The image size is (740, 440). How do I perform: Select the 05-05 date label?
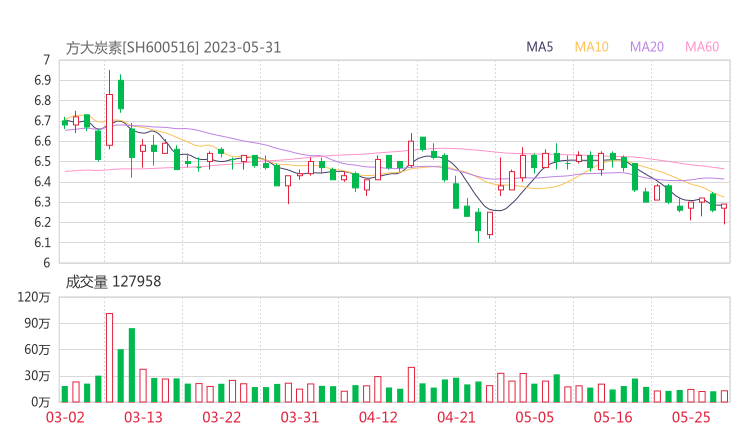[535, 417]
